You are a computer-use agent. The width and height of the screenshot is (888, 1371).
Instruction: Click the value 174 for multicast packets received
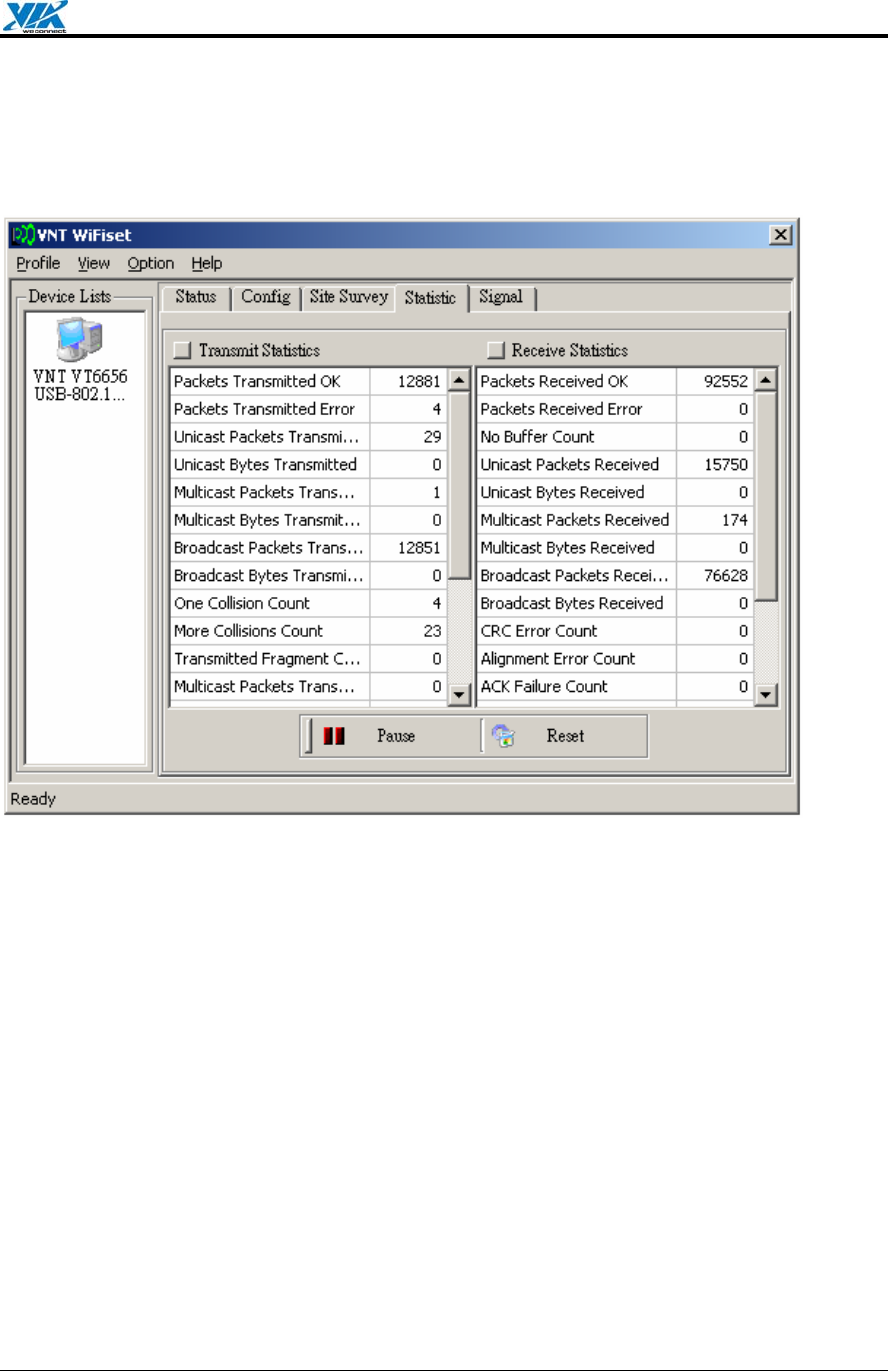(736, 520)
